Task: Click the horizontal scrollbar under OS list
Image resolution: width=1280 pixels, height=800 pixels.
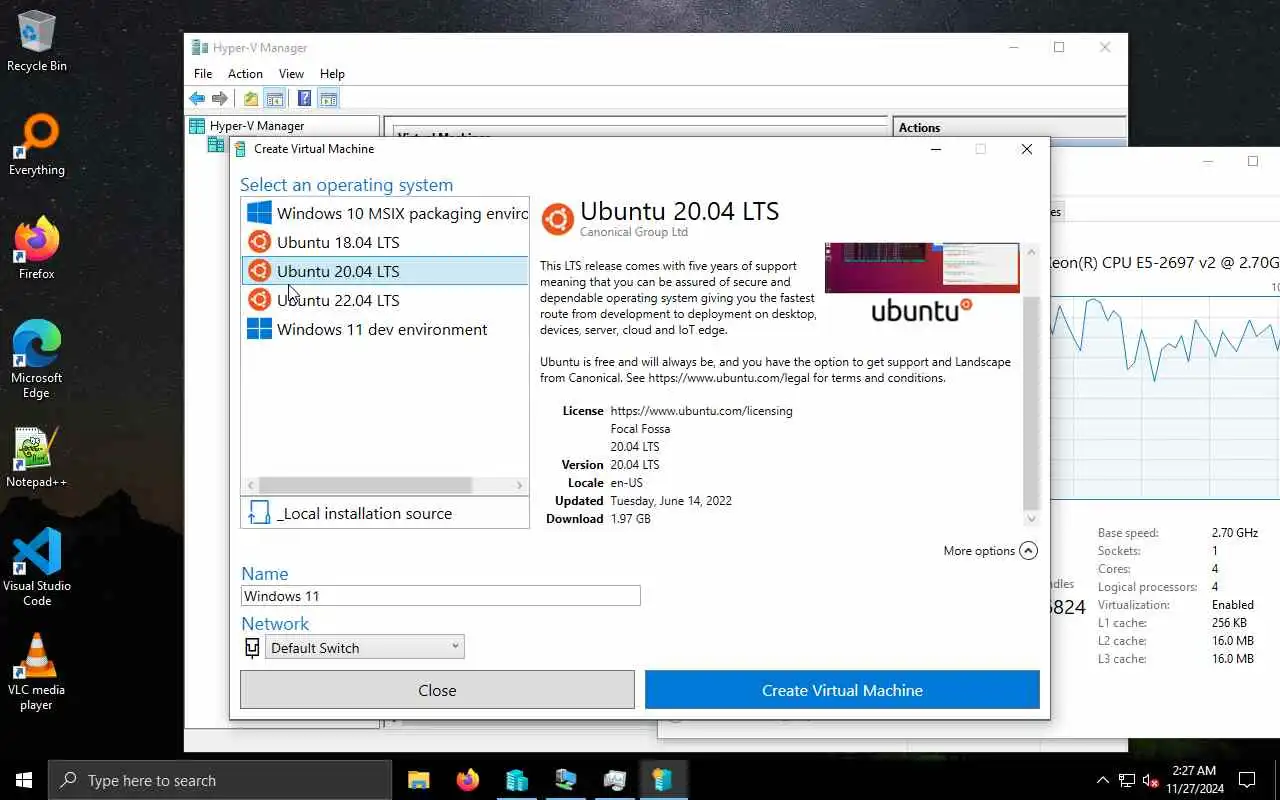Action: 365,485
